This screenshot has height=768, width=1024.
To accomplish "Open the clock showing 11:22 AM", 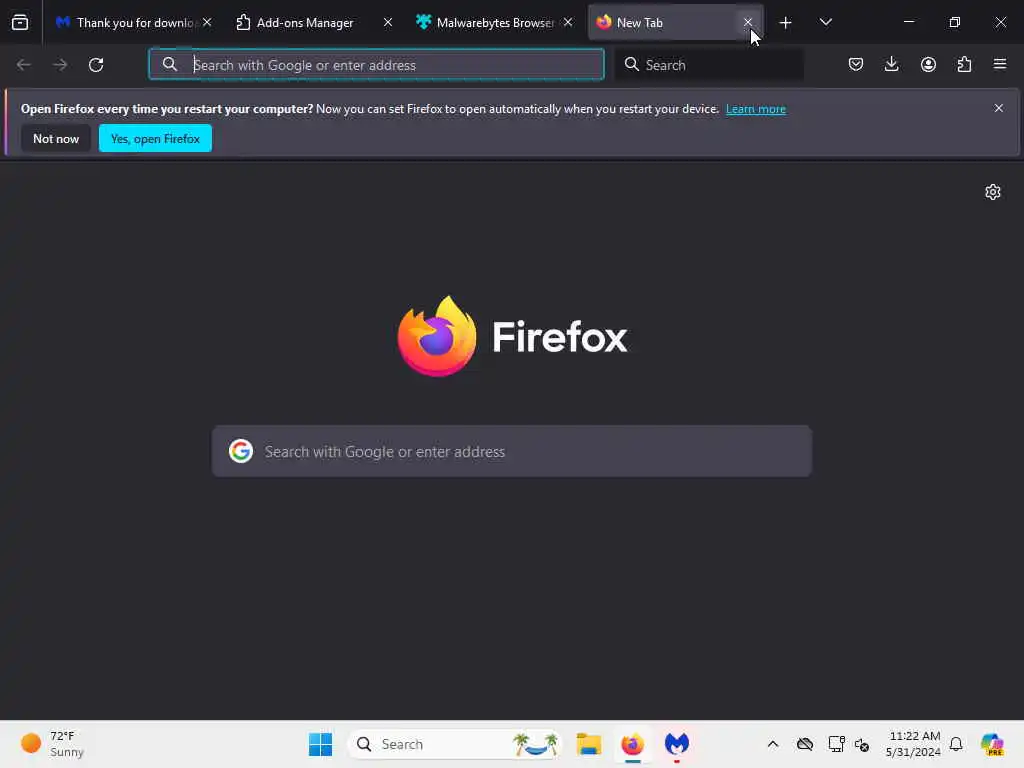I will [x=913, y=744].
